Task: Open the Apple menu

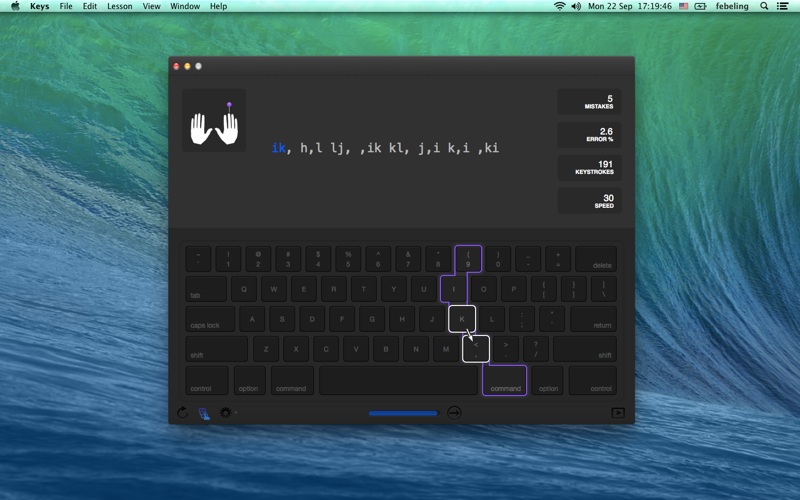Action: (15, 6)
